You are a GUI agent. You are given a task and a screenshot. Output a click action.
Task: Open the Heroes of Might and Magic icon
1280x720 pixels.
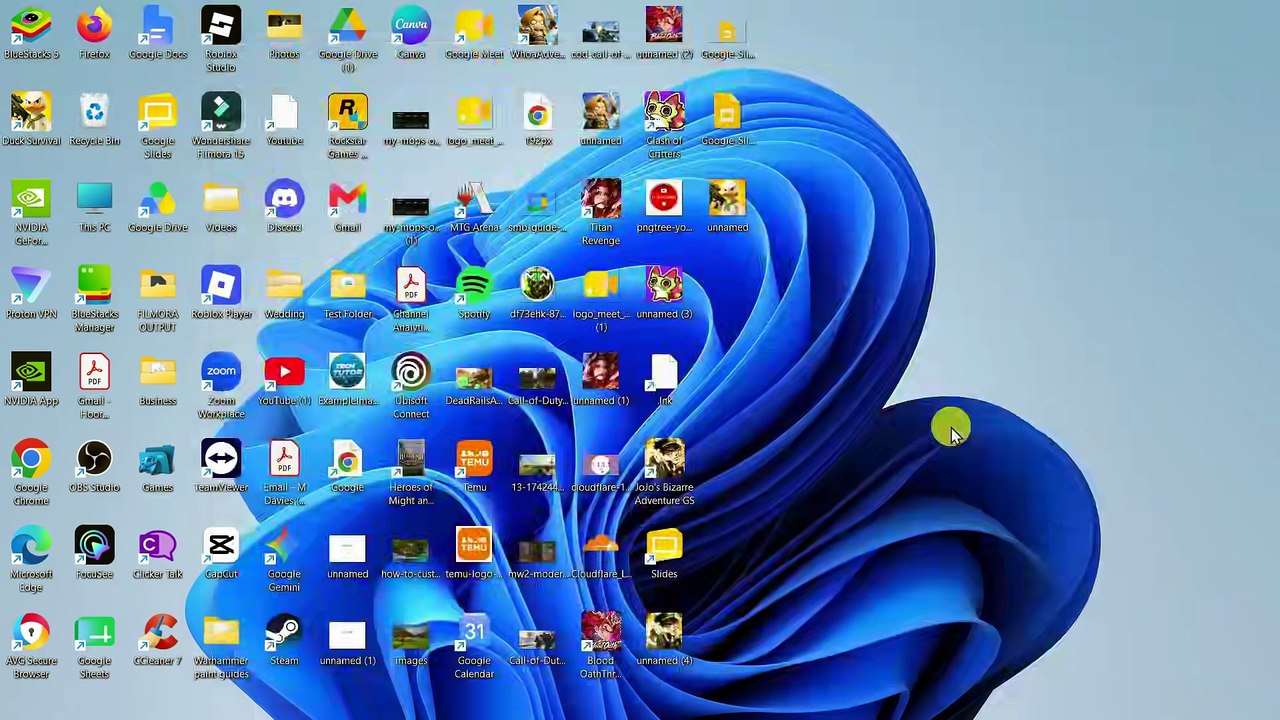click(x=411, y=458)
